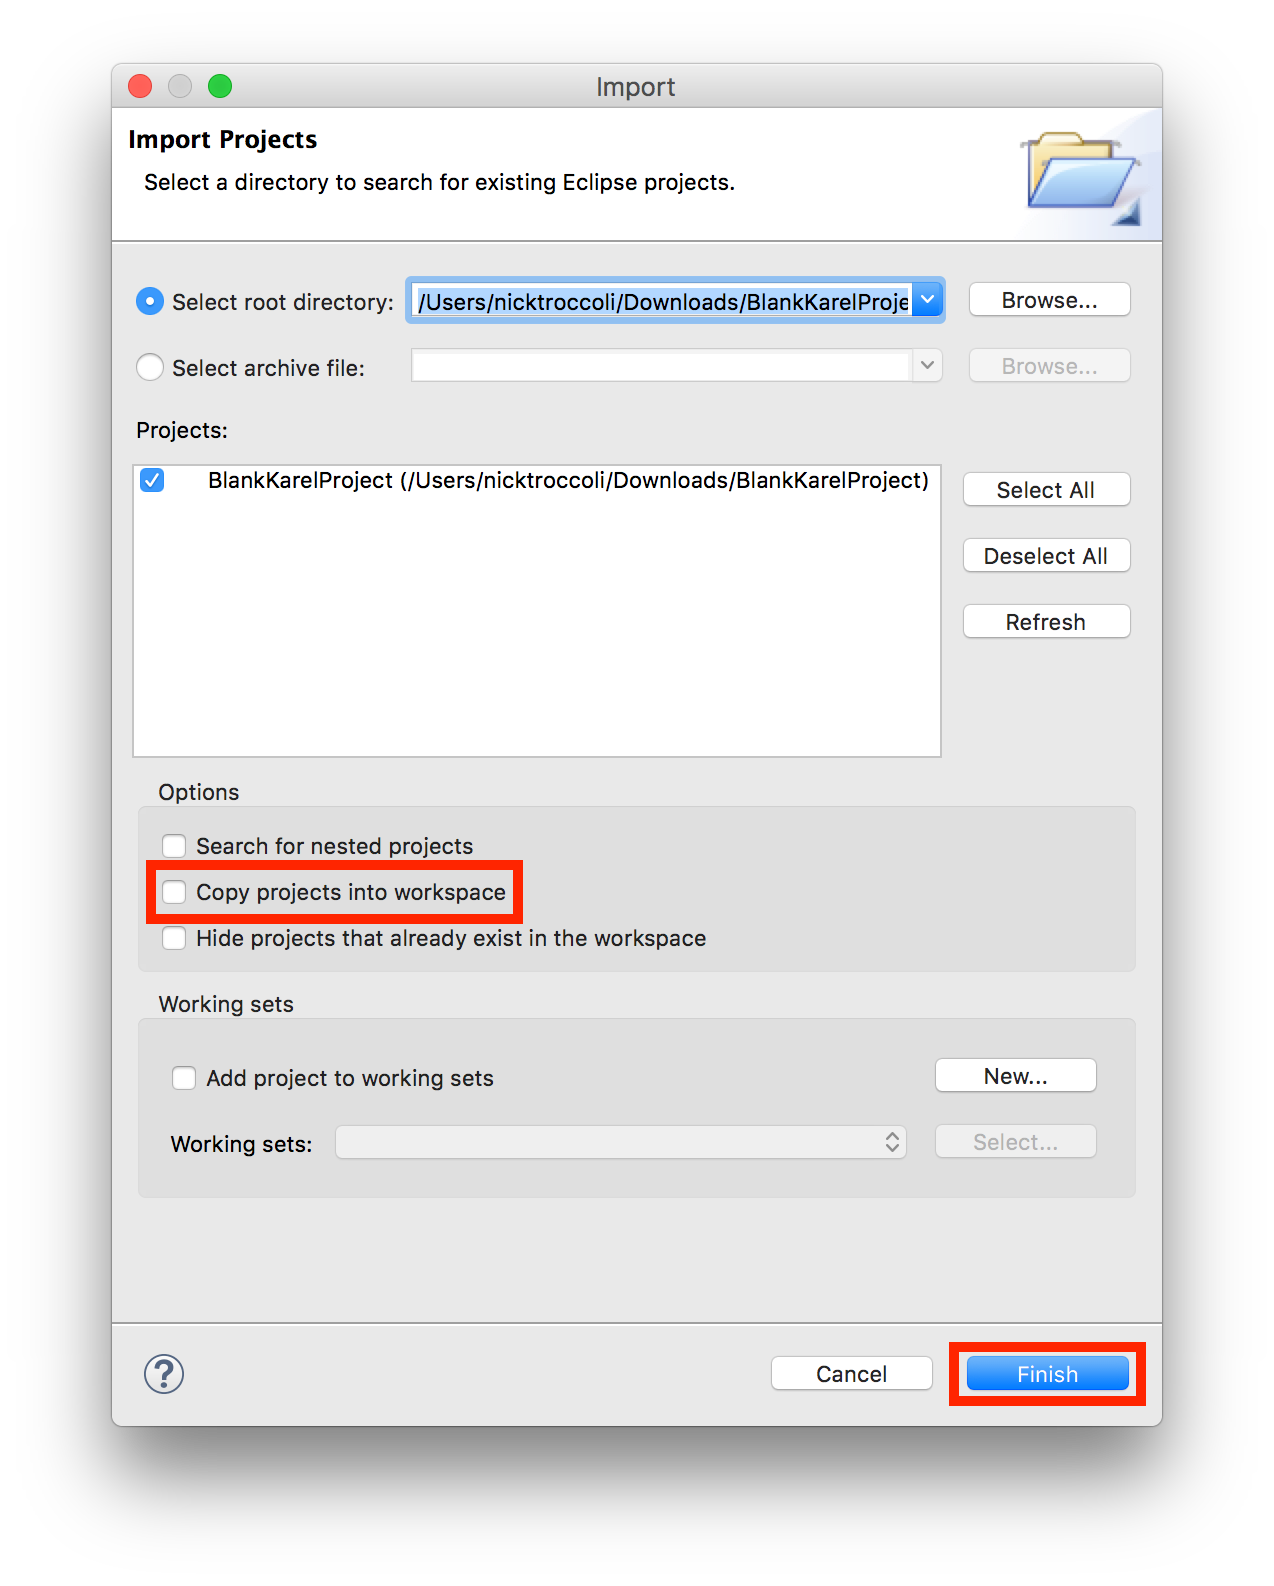Image resolution: width=1274 pixels, height=1586 pixels.
Task: Enable Search for nested projects
Action: [x=174, y=846]
